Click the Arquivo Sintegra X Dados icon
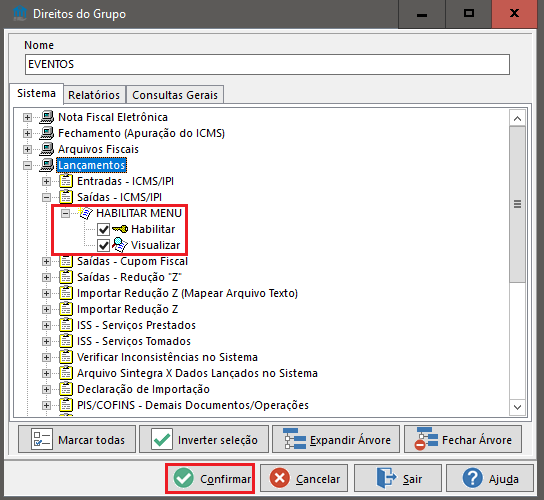Screen dimensions: 544x500 (x=66, y=373)
